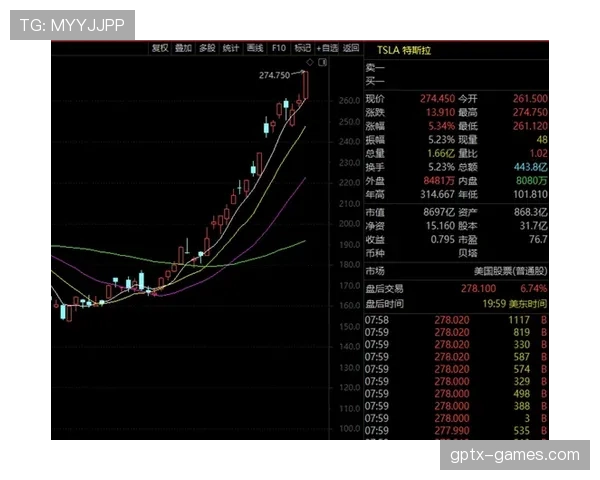Click the 贝塔 label
The width and height of the screenshot is (600, 480).
[468, 253]
